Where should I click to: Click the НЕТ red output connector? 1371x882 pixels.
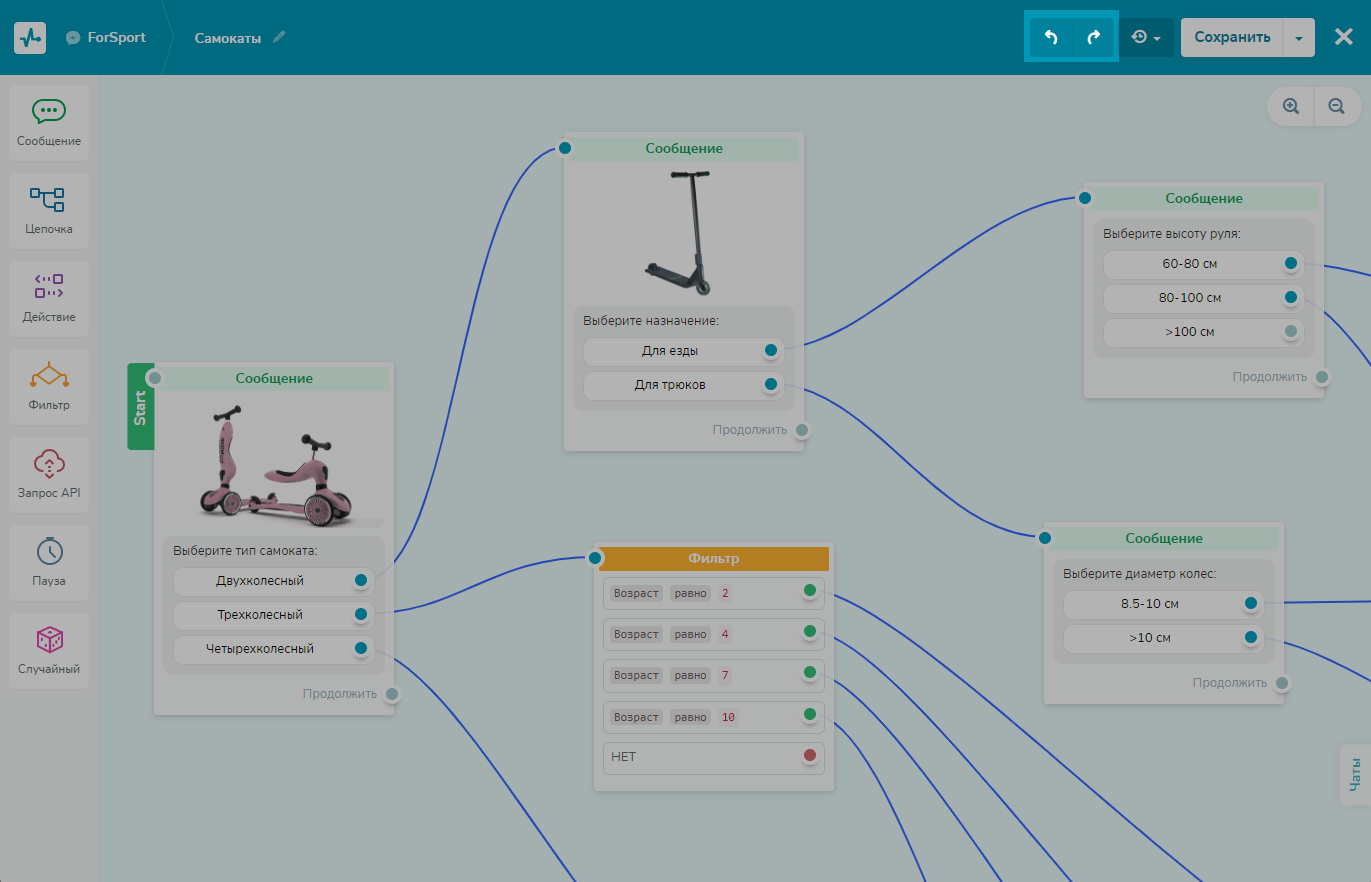click(x=810, y=756)
